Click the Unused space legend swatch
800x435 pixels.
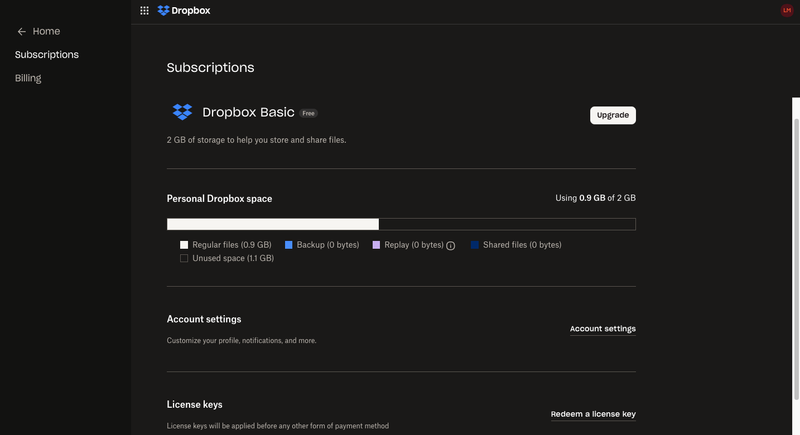tap(184, 258)
